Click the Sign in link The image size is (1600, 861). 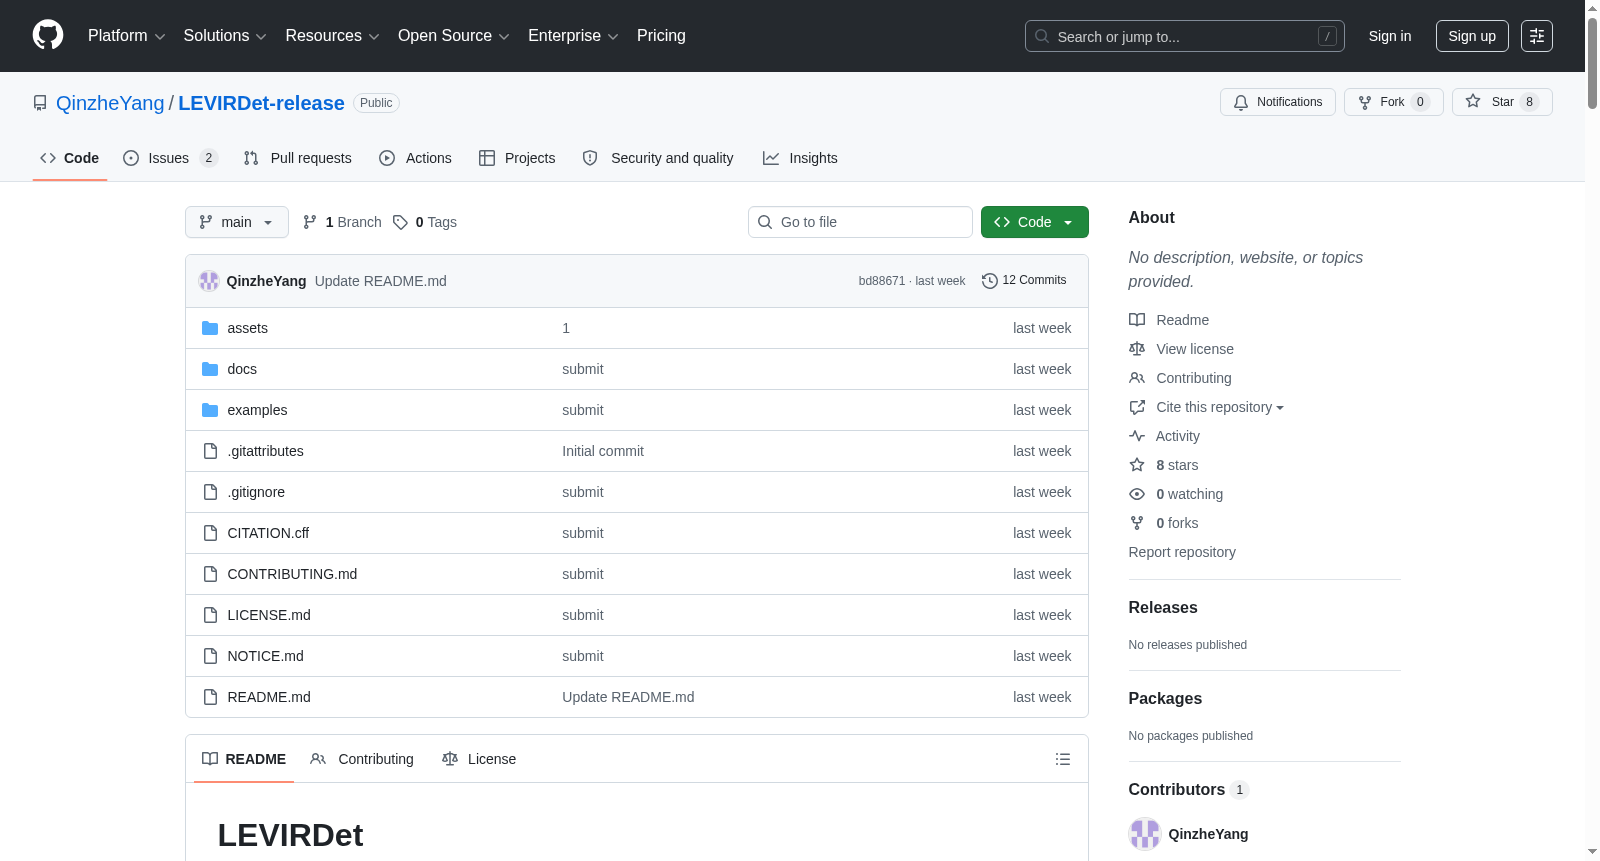1390,36
